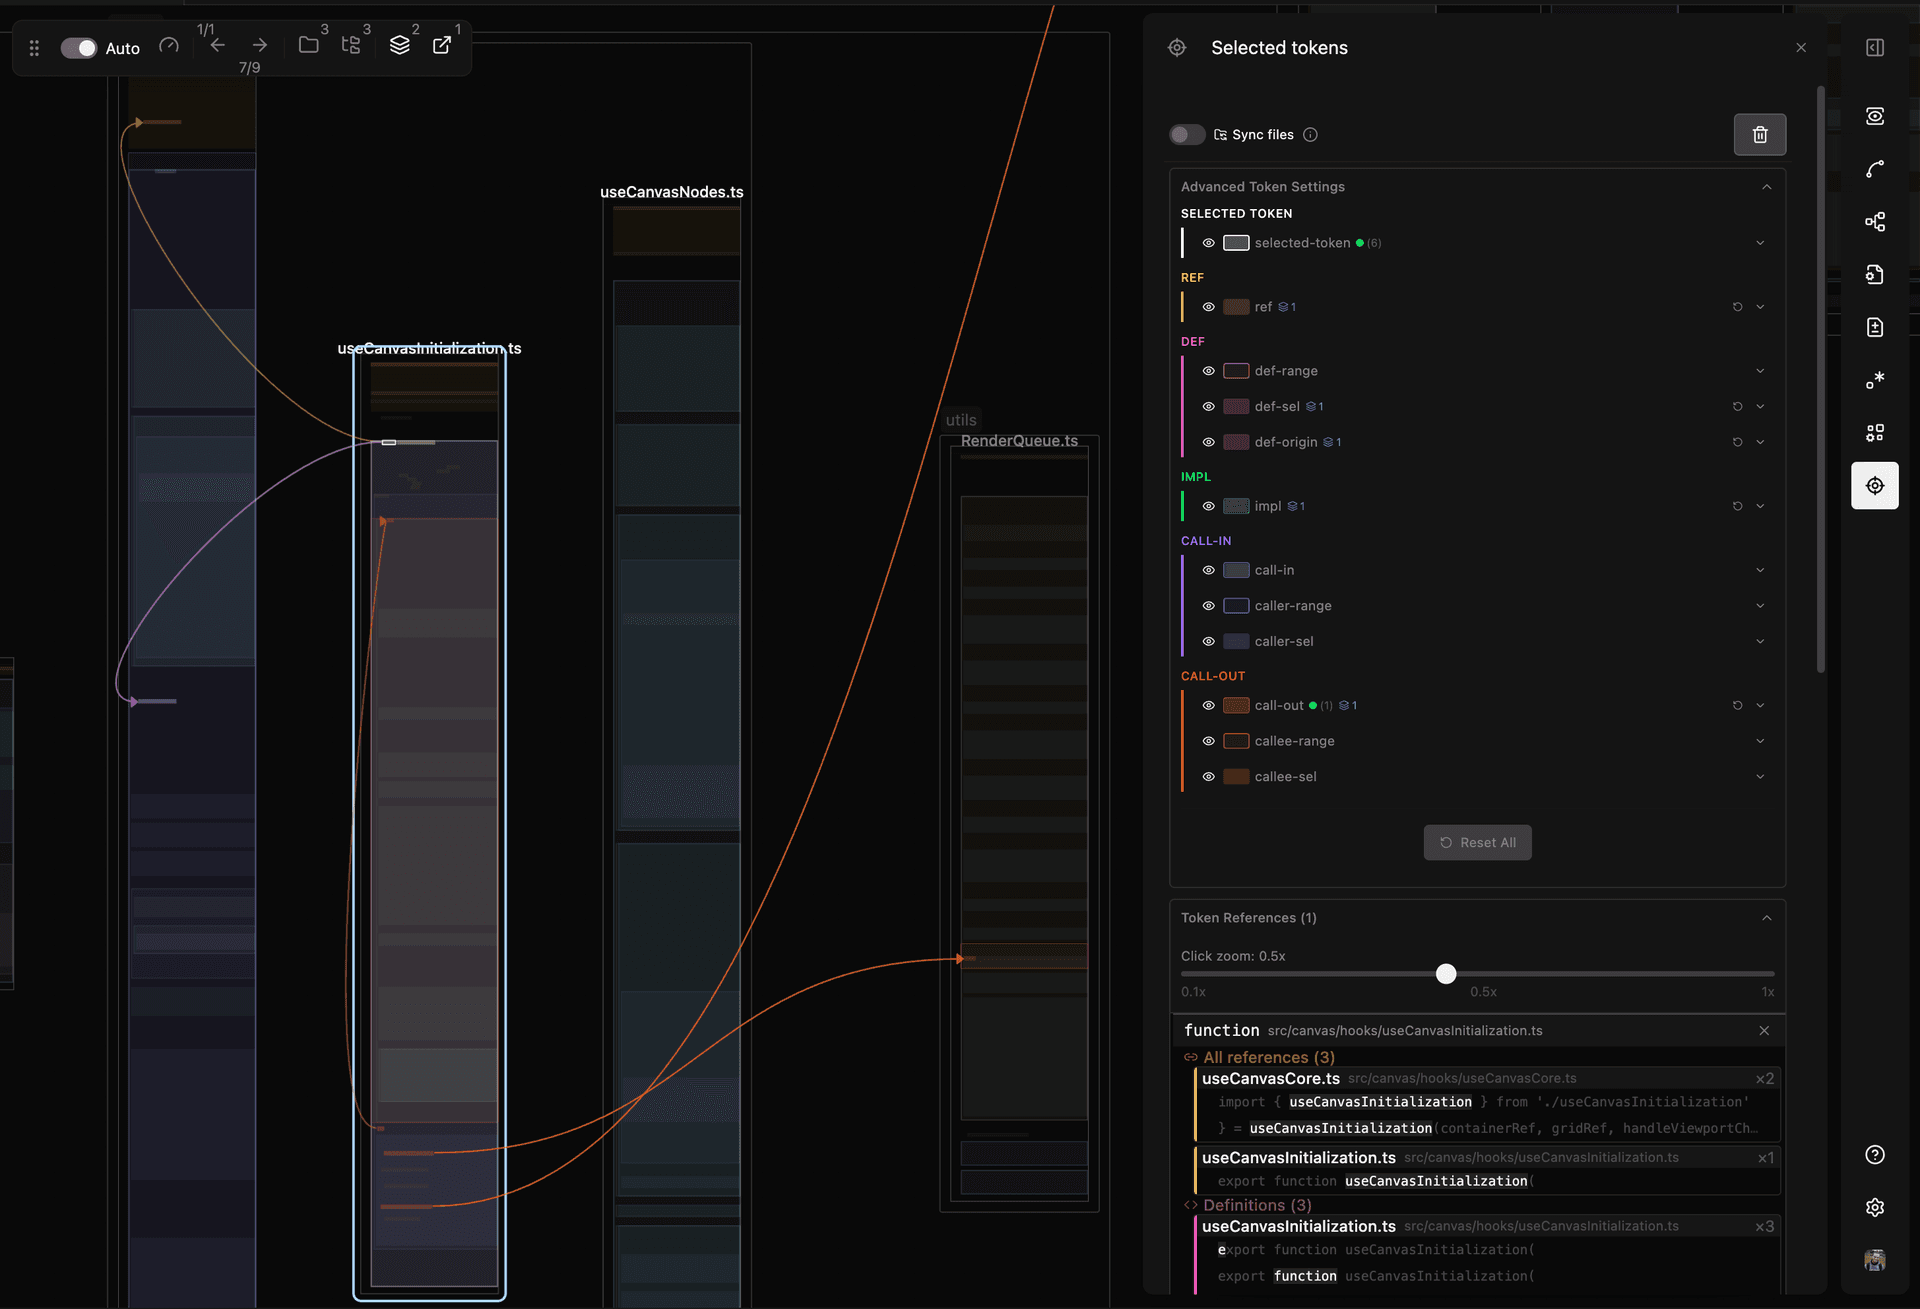Click the layers stack icon in toolbar
Screen dimensions: 1920x1309
pyautogui.click(x=399, y=46)
